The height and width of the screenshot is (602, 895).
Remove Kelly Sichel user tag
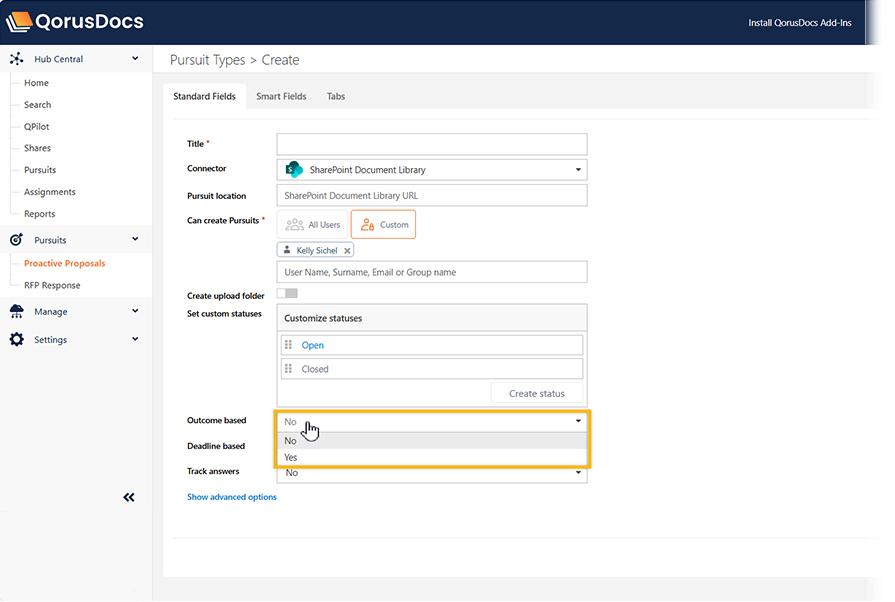coord(347,251)
